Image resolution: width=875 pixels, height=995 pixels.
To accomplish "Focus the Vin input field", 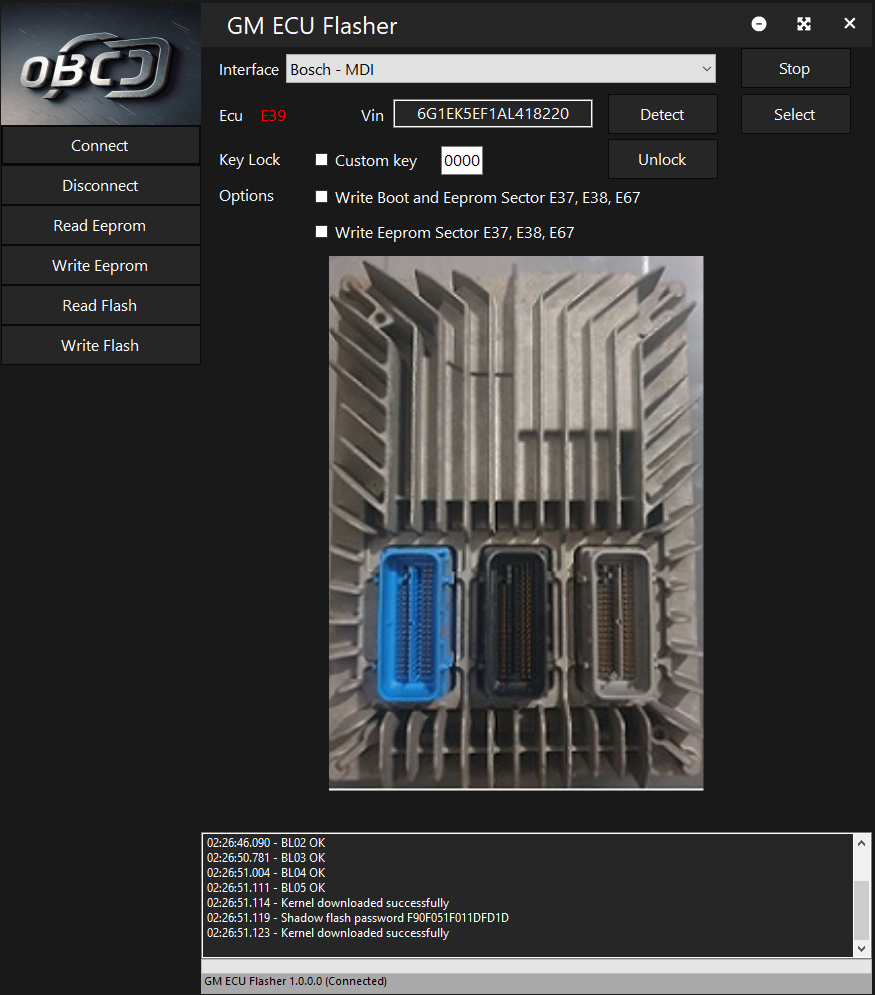I will (x=493, y=114).
